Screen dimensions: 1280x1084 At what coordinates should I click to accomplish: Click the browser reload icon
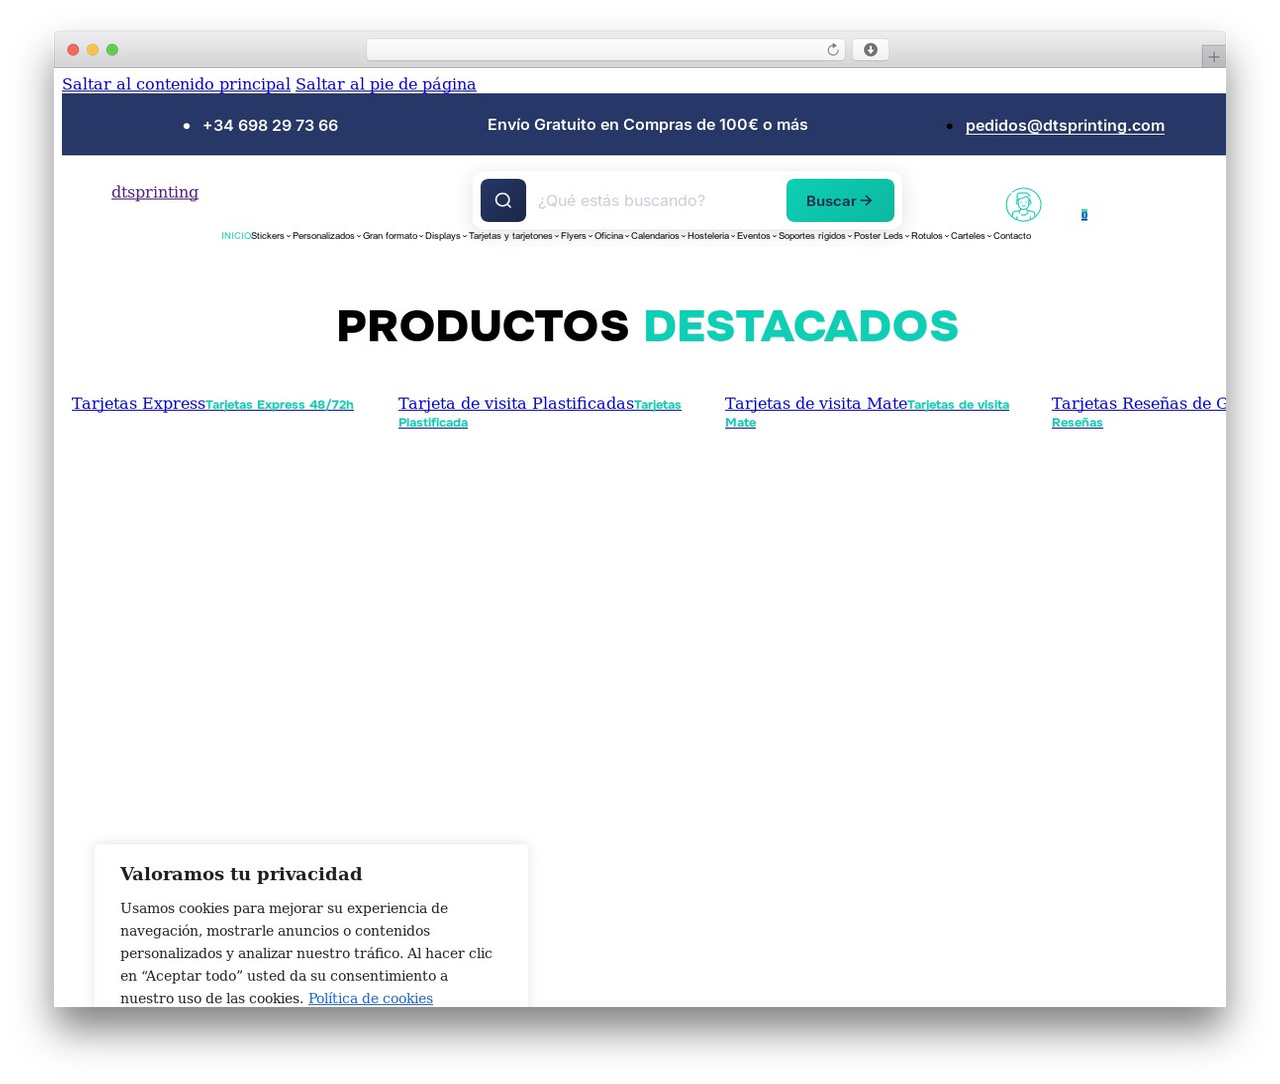point(832,50)
